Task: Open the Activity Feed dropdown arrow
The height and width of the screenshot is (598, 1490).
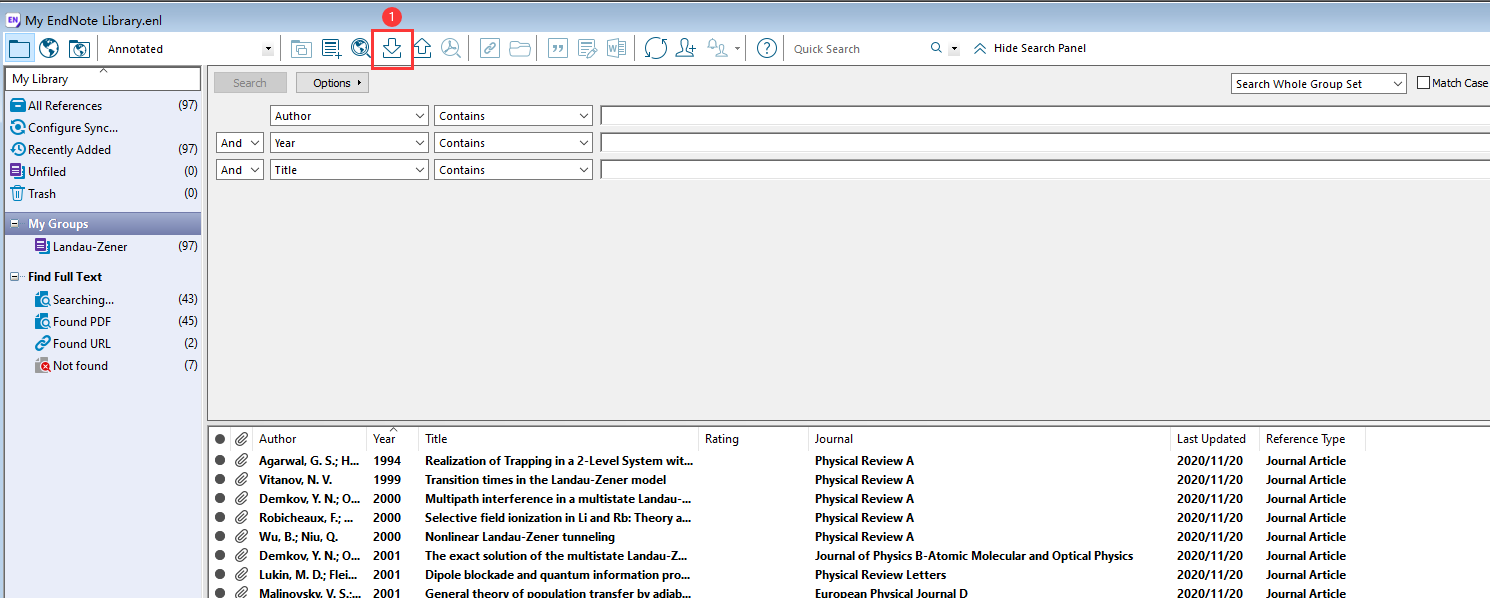Action: tap(738, 48)
